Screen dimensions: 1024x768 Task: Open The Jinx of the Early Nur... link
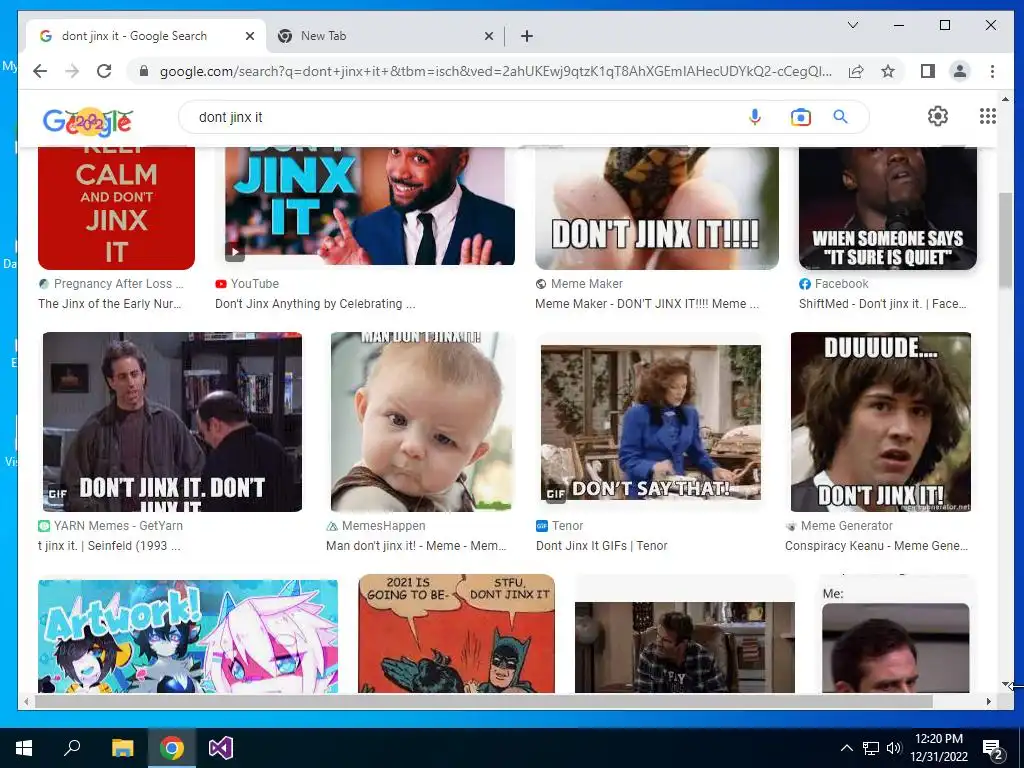click(x=110, y=304)
